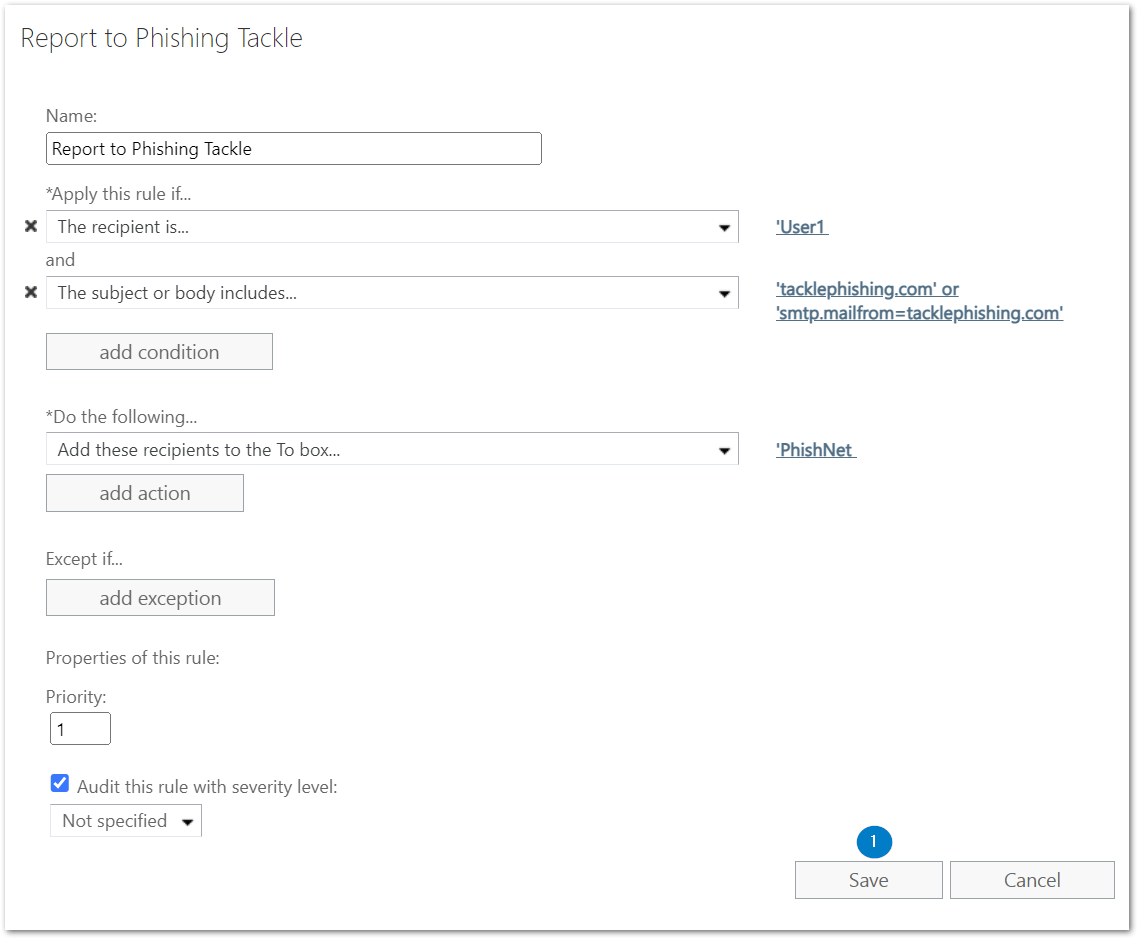Screen dimensions: 1138x939
Task: Remove the 'subject or body includes' condition
Action: [x=30, y=292]
